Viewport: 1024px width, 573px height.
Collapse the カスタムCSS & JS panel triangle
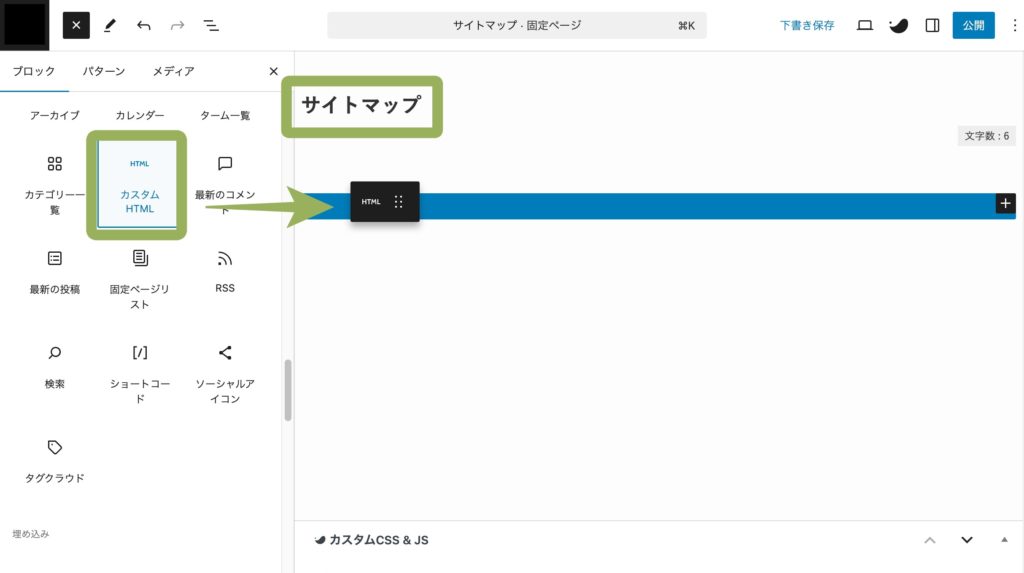click(x=1004, y=540)
